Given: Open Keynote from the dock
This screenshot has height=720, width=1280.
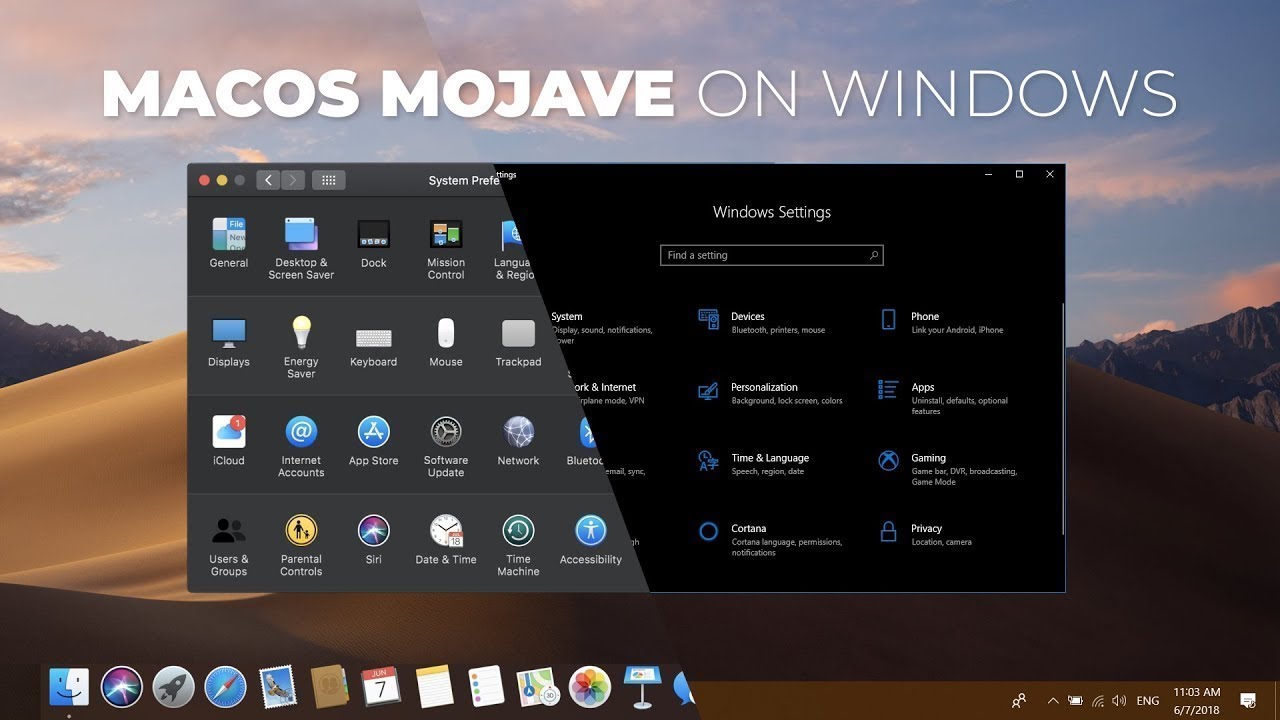Looking at the screenshot, I should pyautogui.click(x=641, y=686).
